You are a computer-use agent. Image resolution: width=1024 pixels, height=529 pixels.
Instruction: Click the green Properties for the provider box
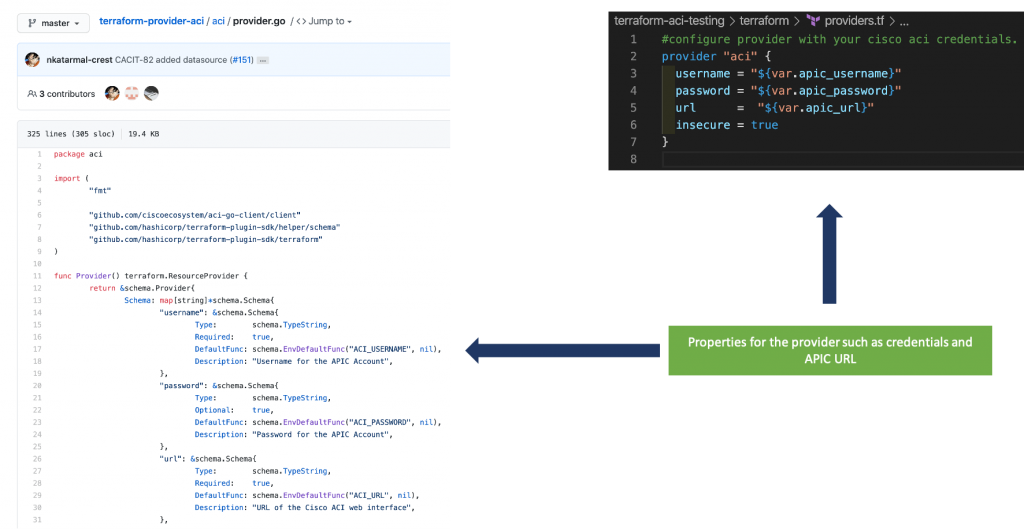(x=830, y=350)
